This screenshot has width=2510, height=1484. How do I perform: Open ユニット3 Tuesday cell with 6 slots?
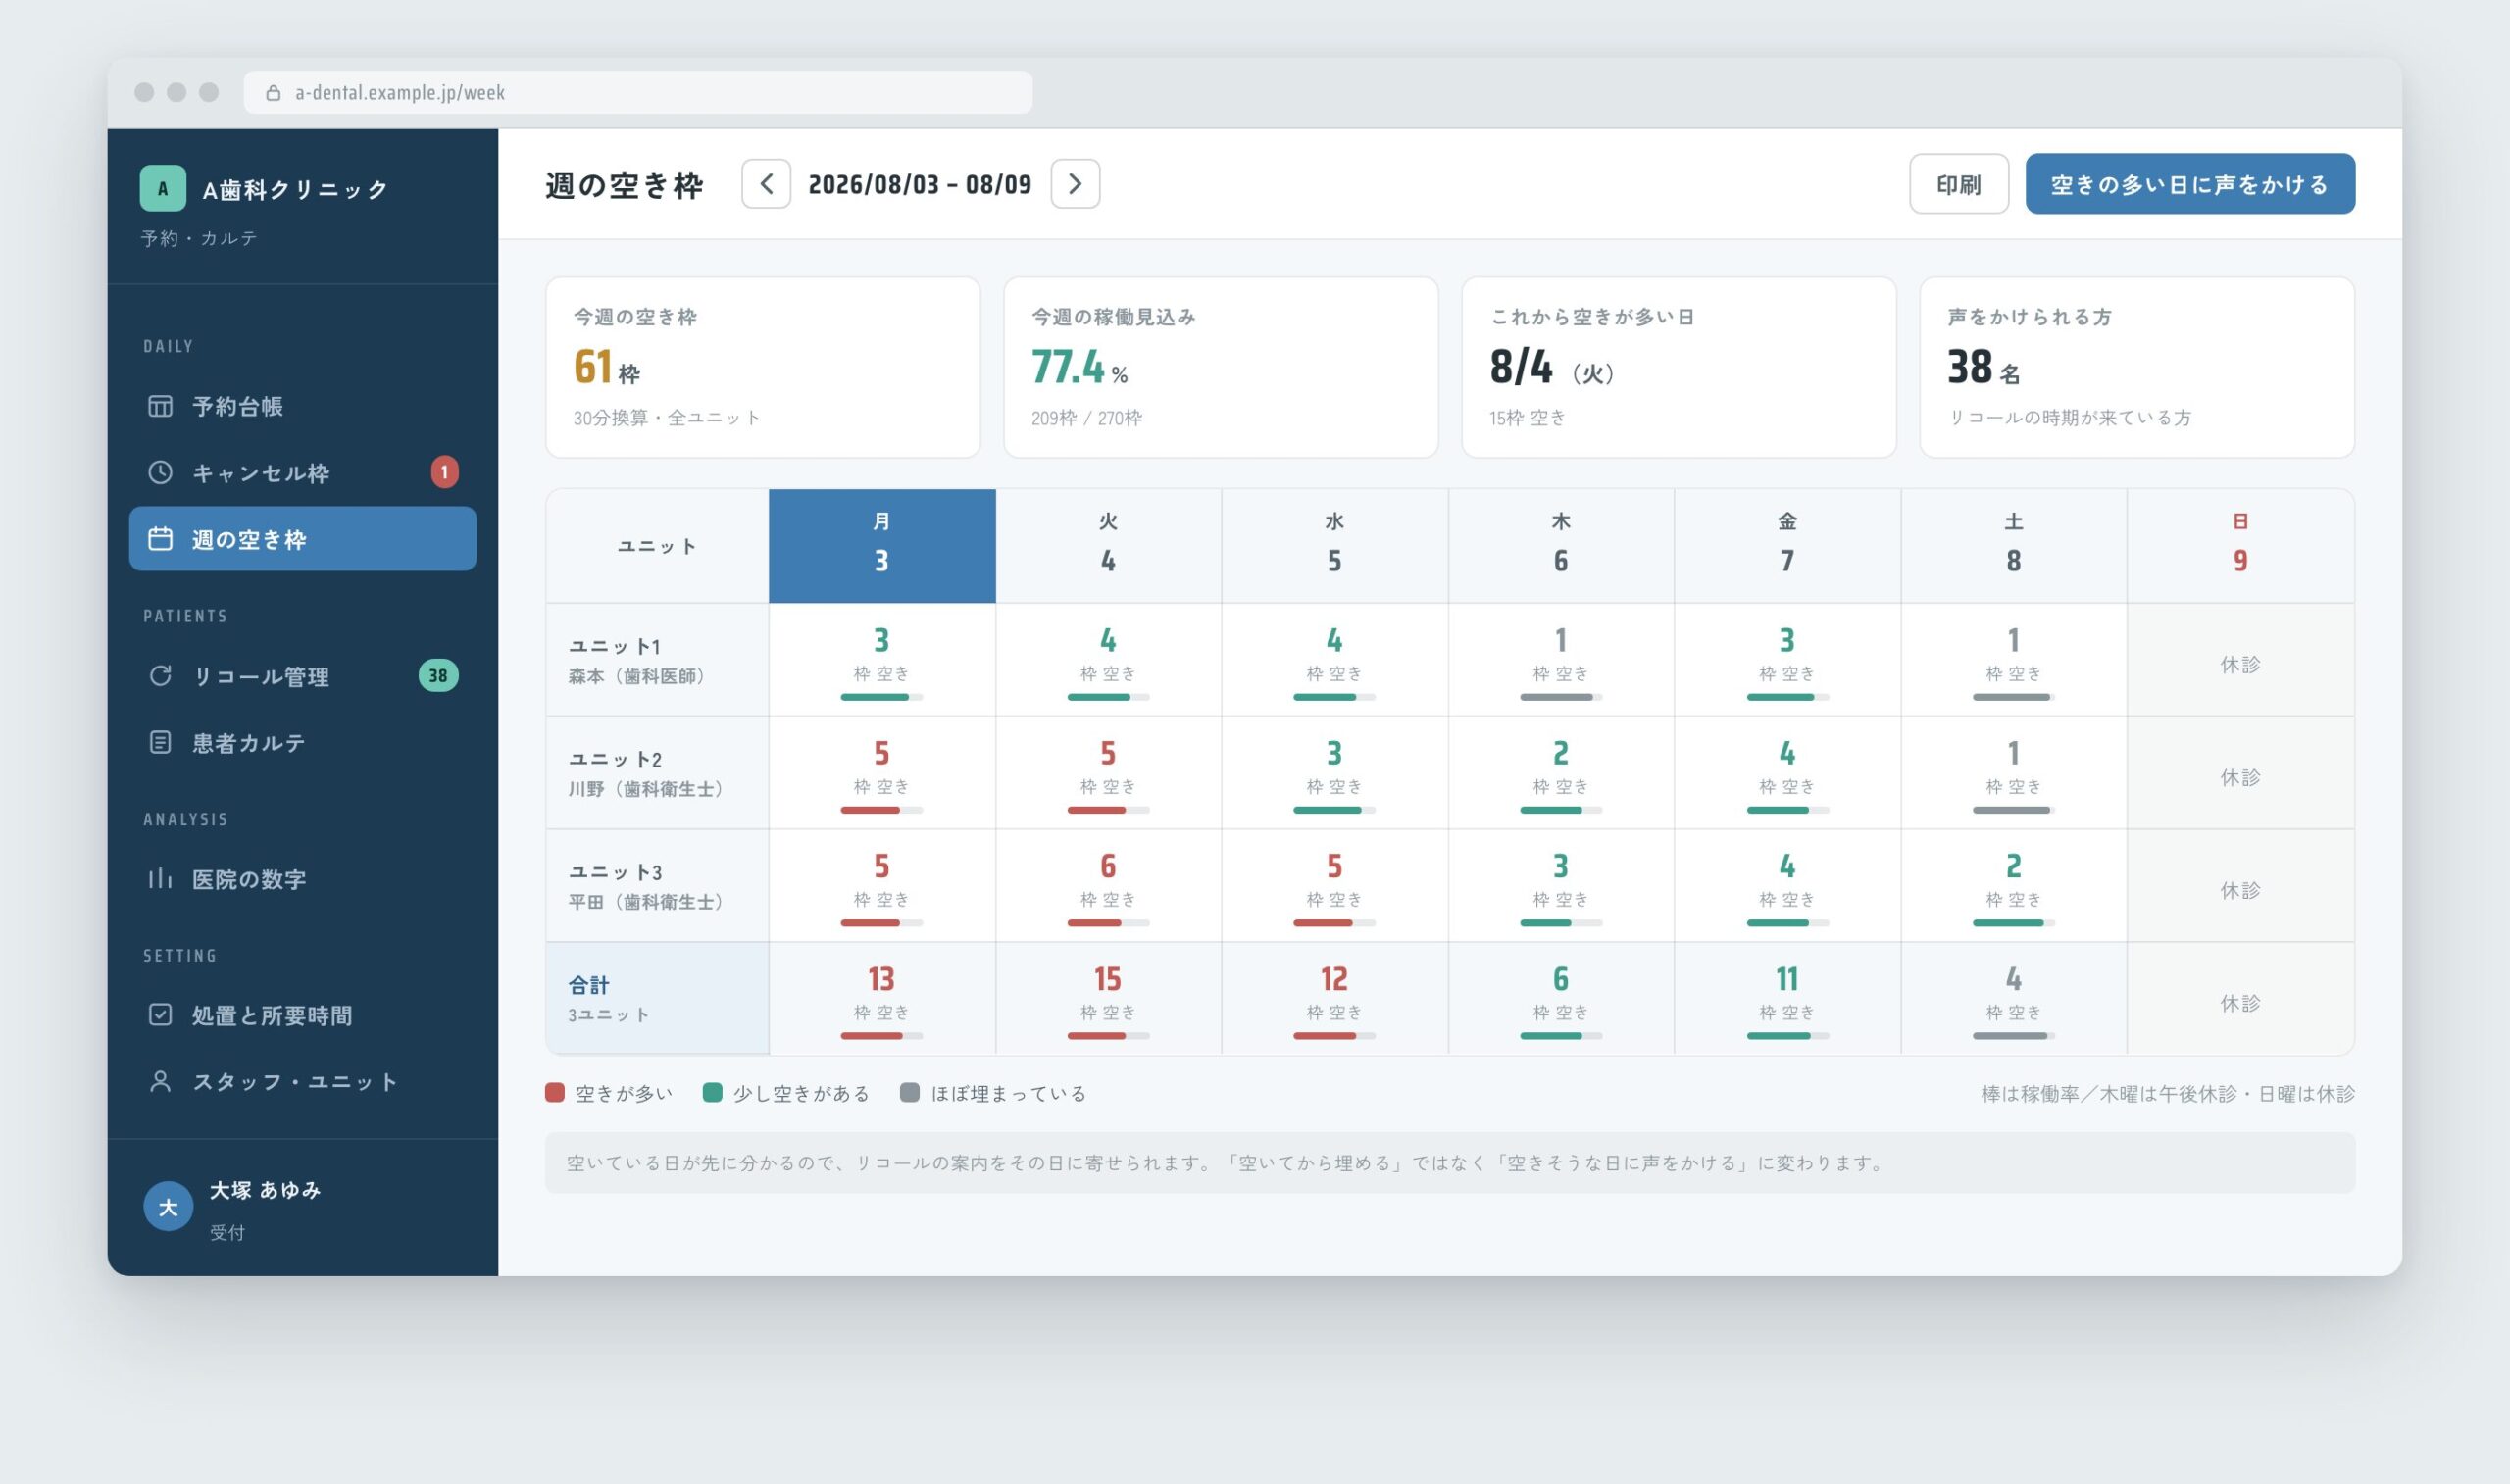[1108, 885]
